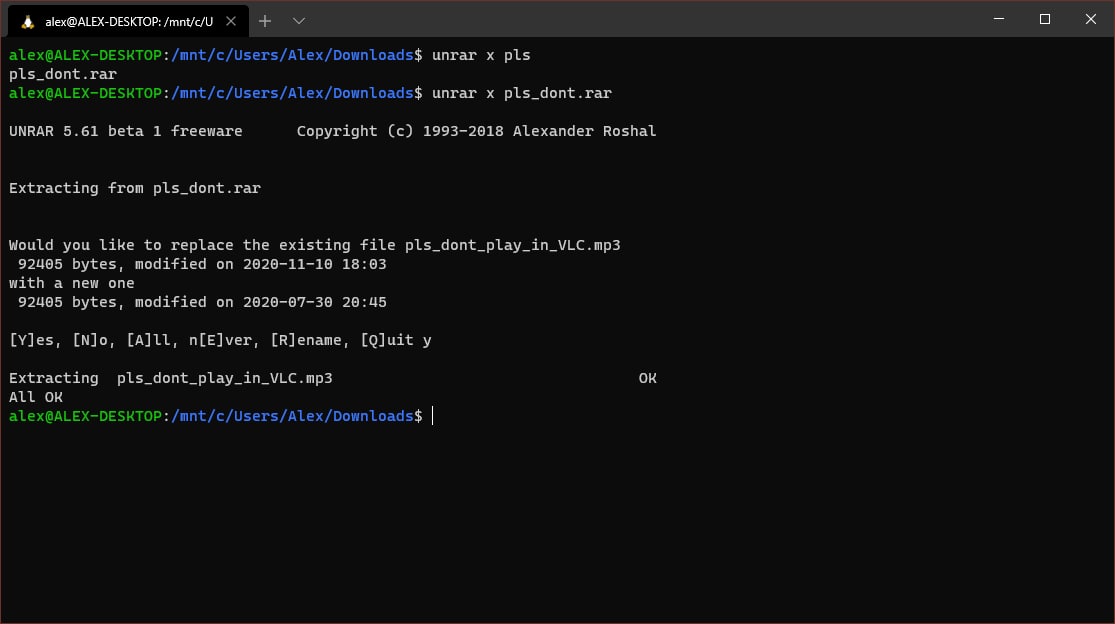Close the alex@ALEX-DESKTOP tab

(231, 21)
